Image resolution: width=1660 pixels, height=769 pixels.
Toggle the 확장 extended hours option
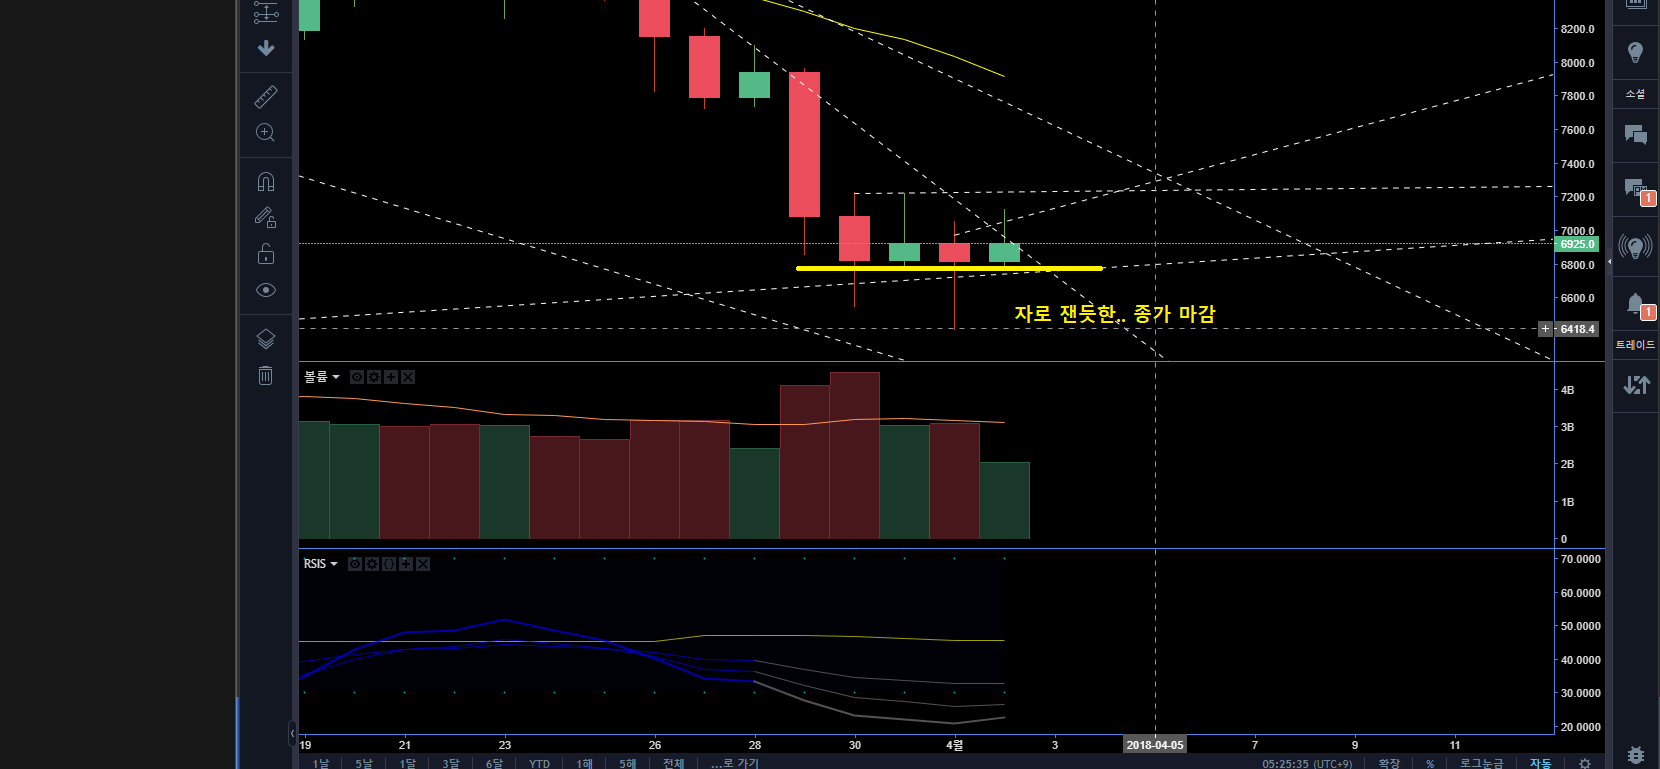tap(1389, 763)
